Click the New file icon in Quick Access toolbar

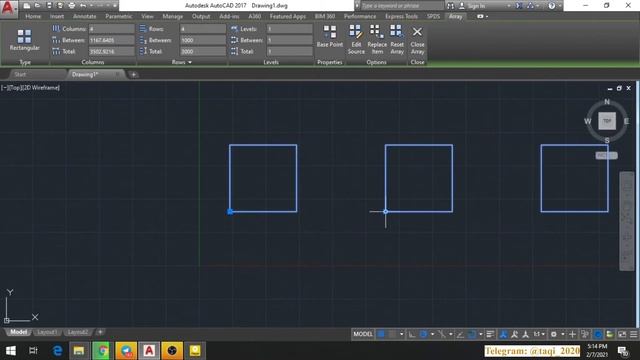coord(27,6)
